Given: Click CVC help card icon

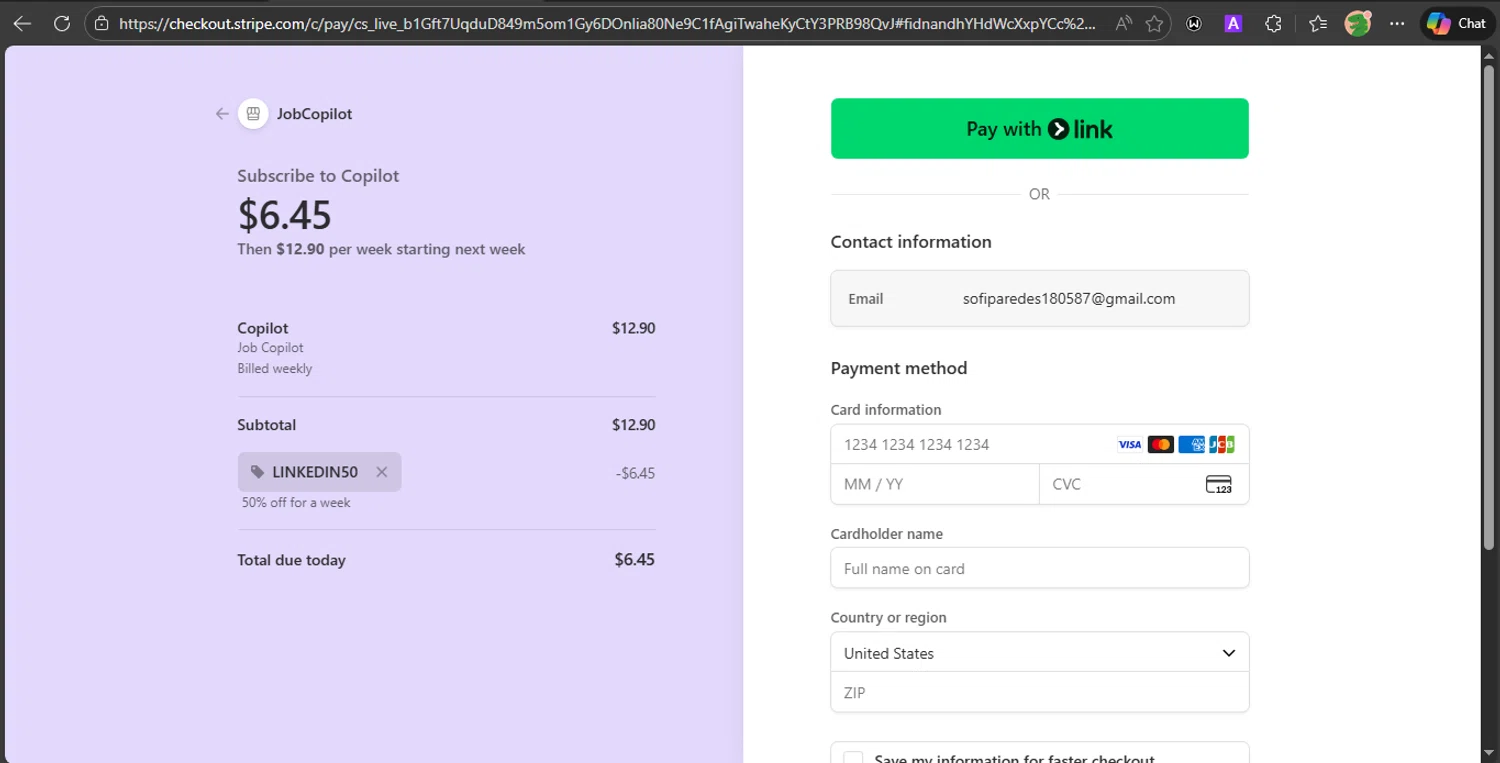Looking at the screenshot, I should 1219,484.
